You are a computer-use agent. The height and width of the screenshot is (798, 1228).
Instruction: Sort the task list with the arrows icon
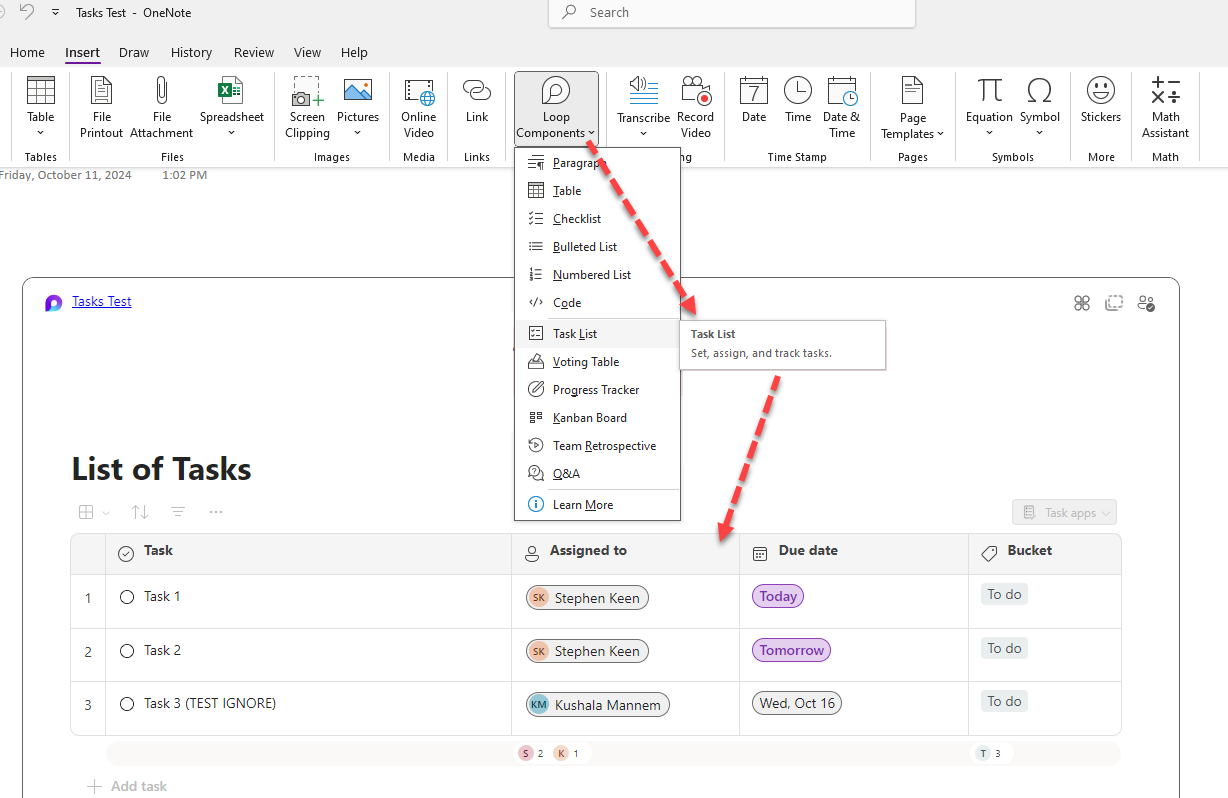(140, 512)
